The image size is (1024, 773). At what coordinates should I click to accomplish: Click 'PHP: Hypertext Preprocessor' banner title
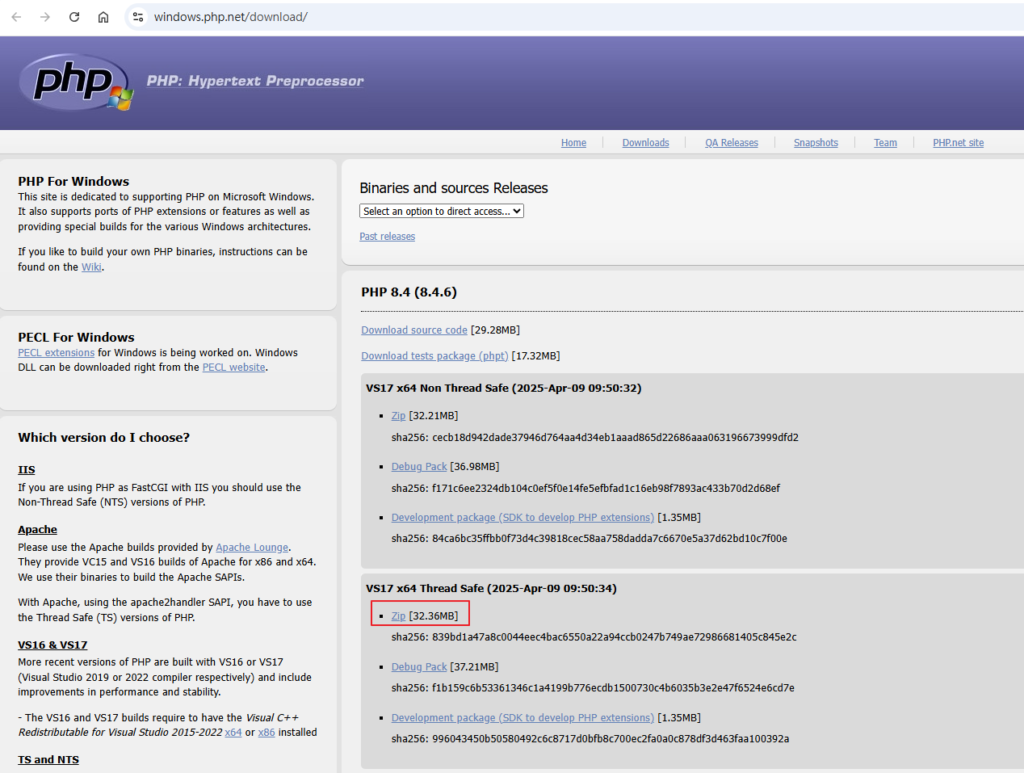pyautogui.click(x=255, y=81)
